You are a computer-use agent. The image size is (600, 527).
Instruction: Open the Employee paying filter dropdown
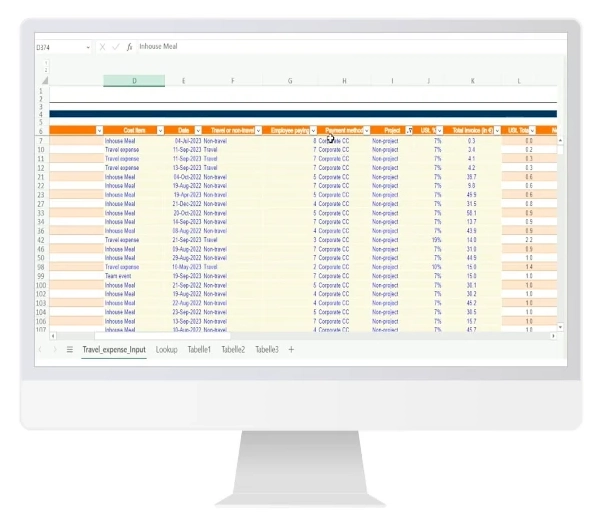[x=313, y=131]
